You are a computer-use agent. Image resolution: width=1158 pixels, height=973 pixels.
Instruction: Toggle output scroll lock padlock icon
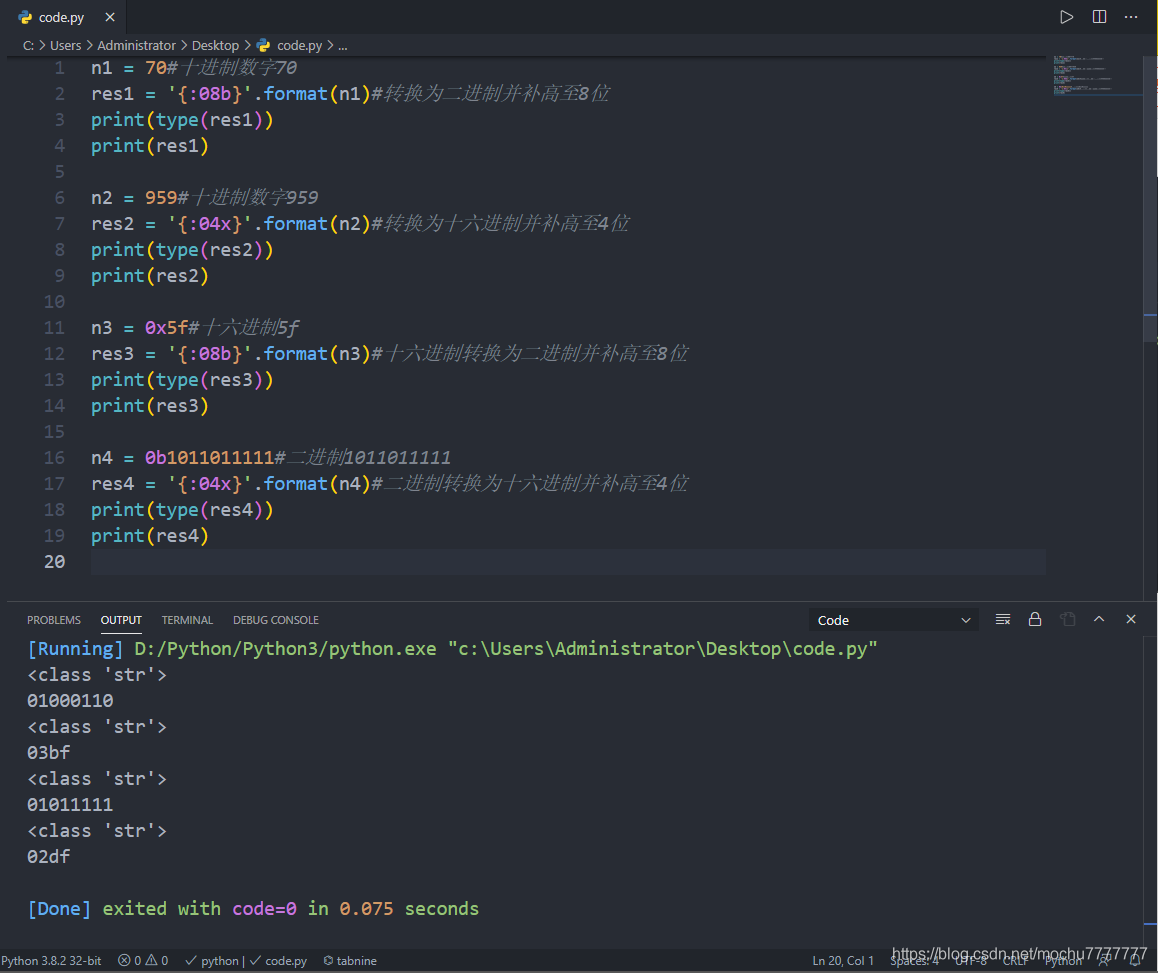click(1035, 619)
